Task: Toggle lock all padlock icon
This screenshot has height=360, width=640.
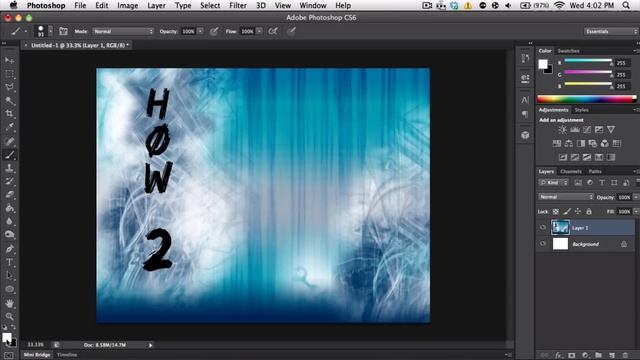Action: [x=589, y=211]
